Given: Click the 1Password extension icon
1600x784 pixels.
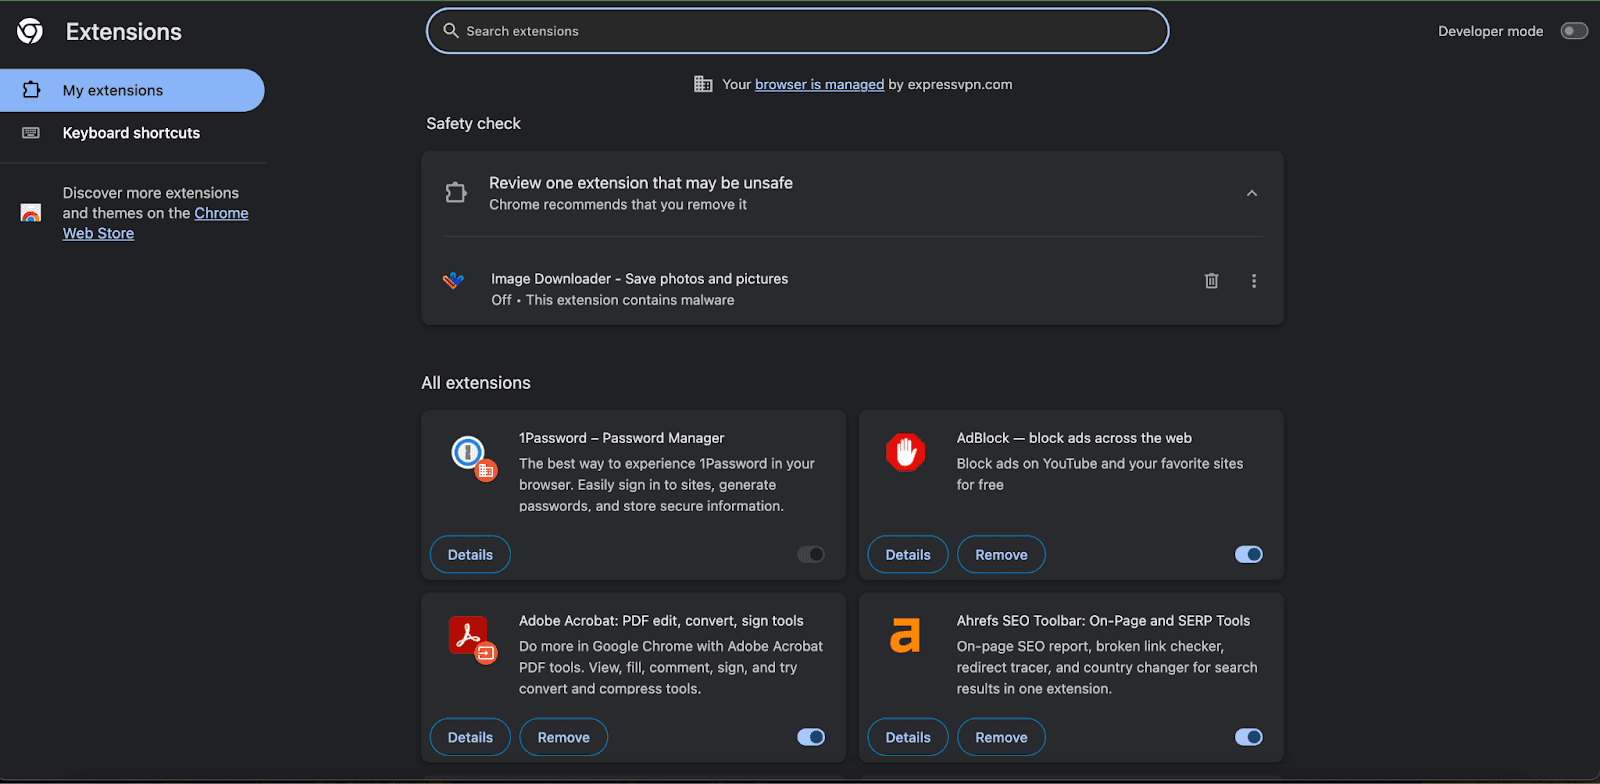Looking at the screenshot, I should (x=468, y=453).
